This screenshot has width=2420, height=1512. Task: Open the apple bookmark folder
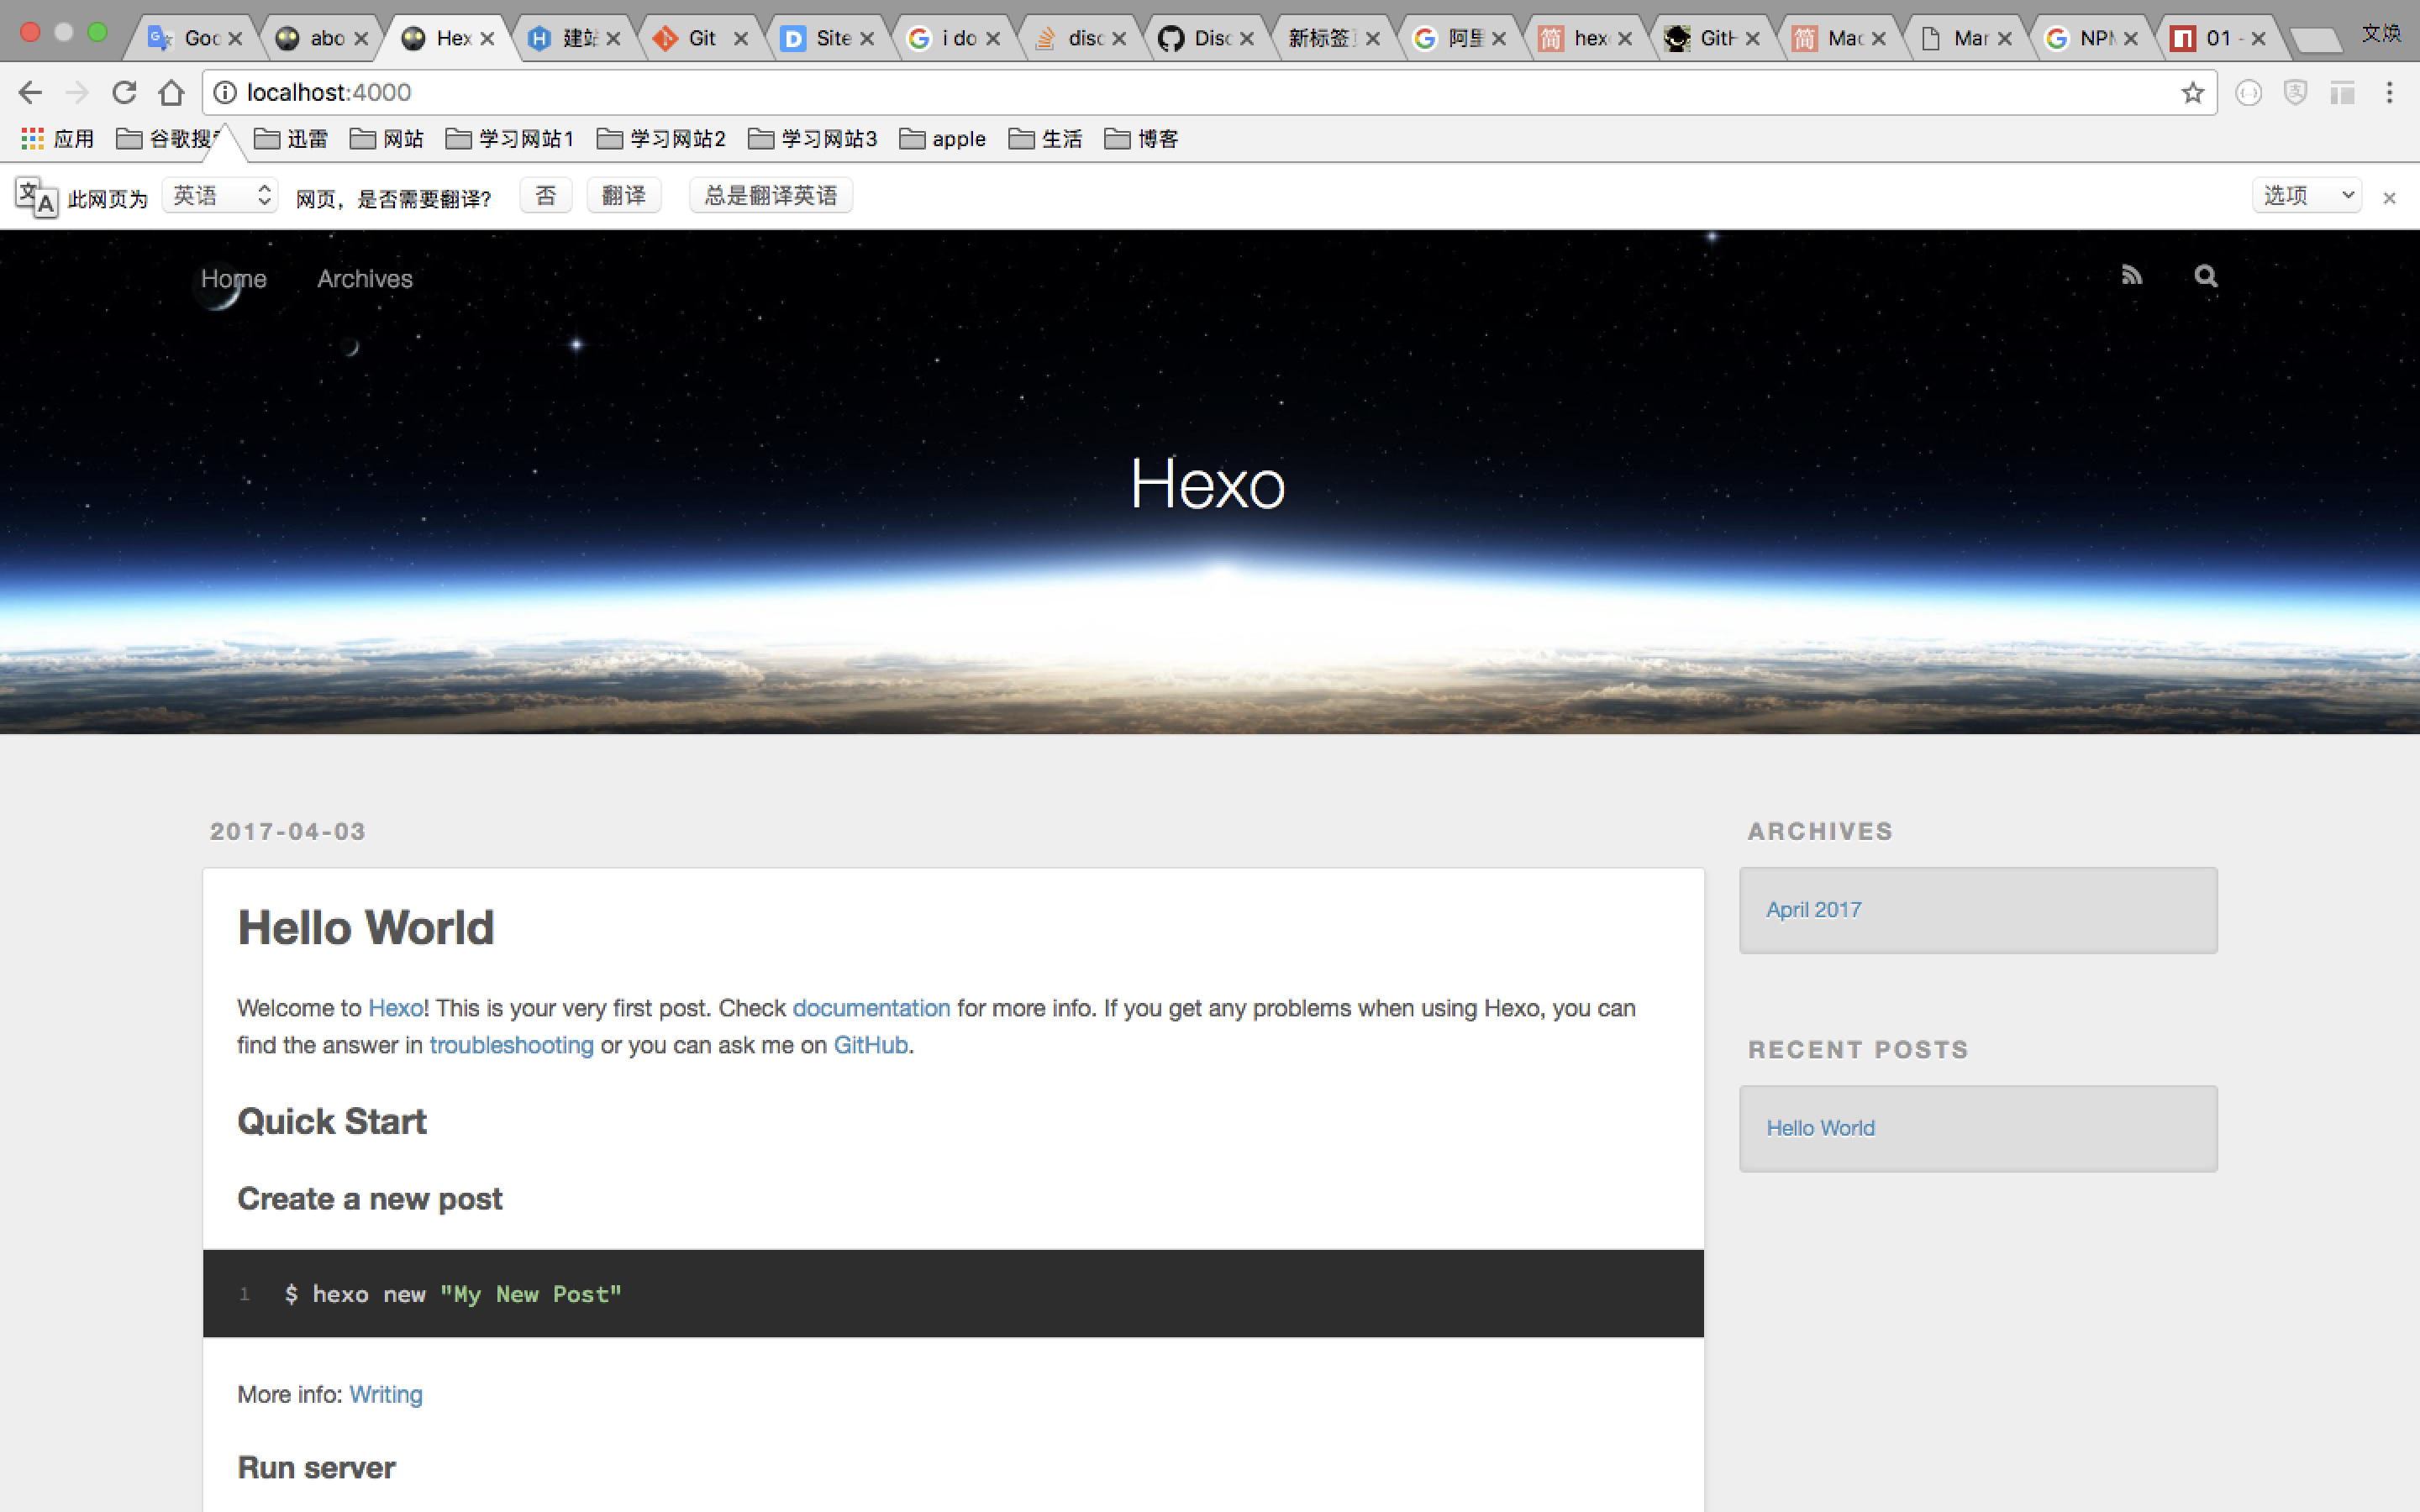(943, 139)
